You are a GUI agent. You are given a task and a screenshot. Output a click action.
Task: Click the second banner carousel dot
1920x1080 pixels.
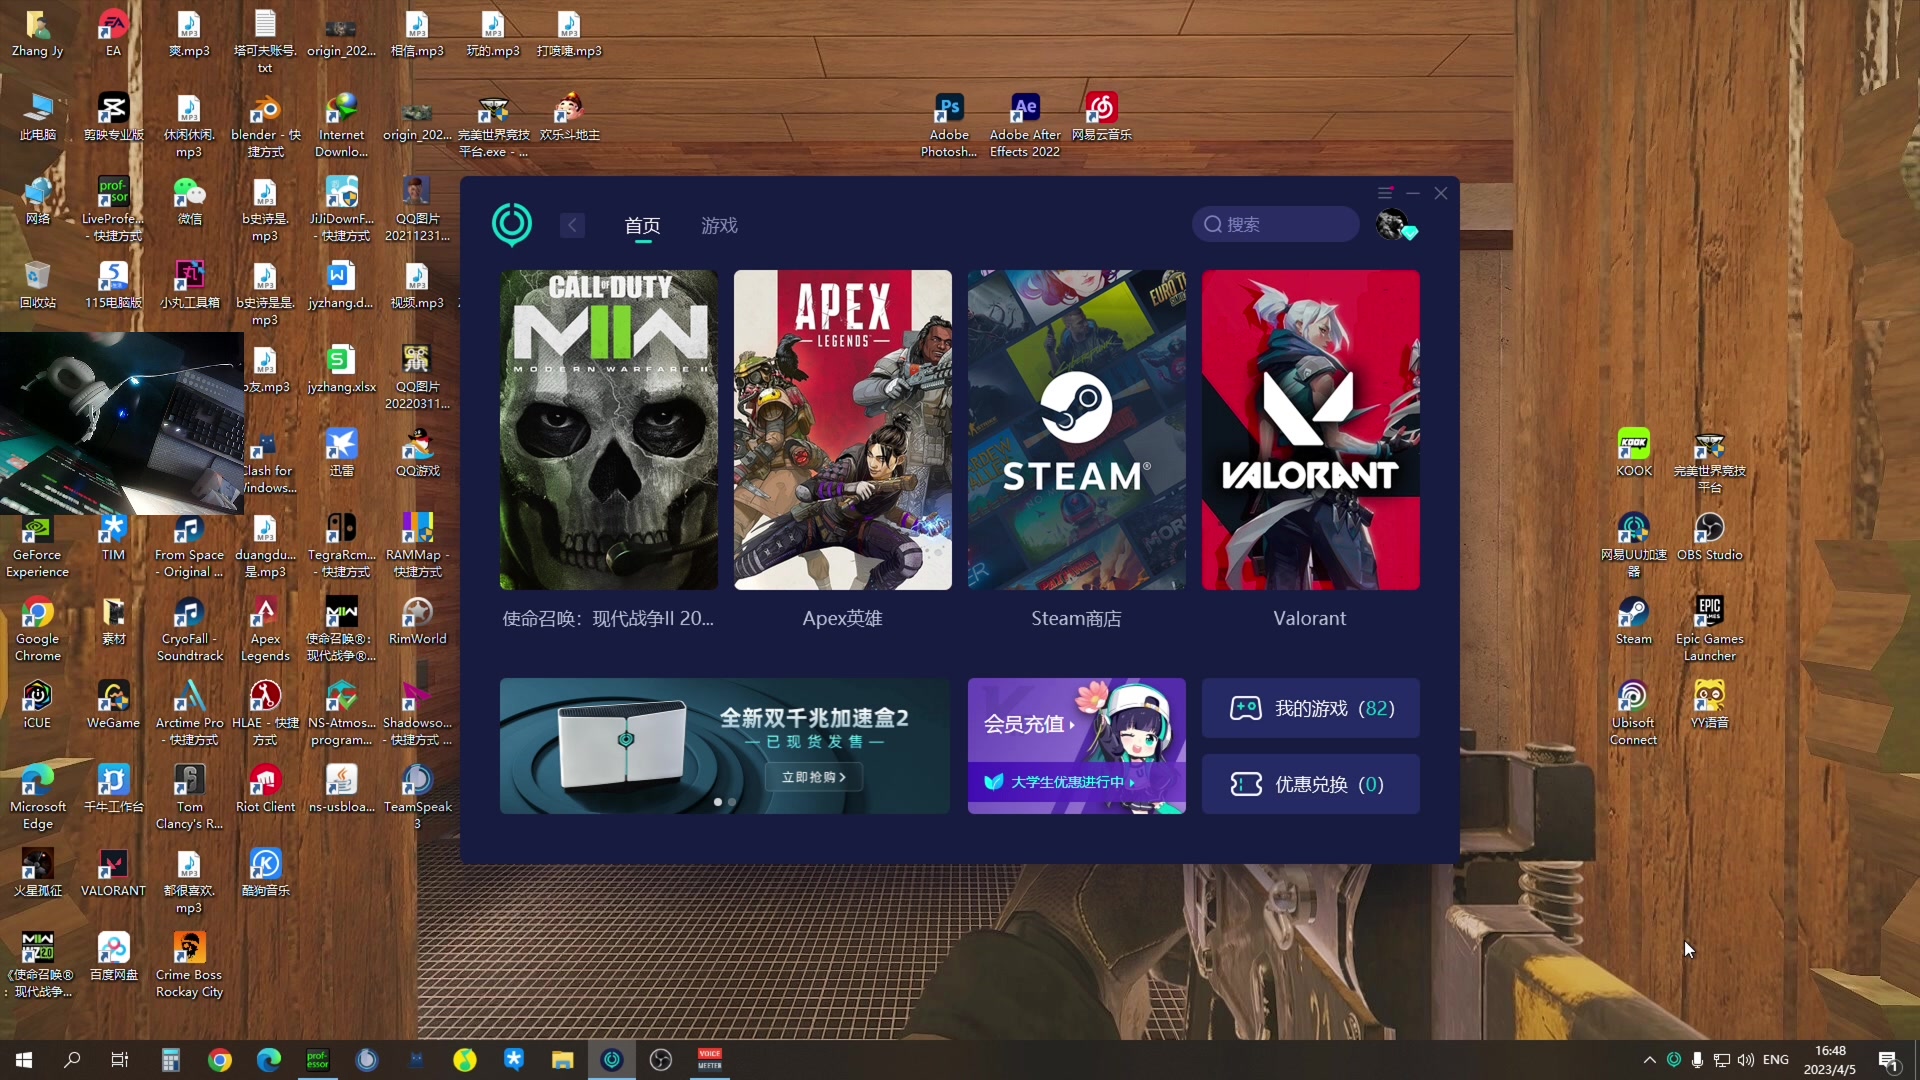click(x=732, y=802)
